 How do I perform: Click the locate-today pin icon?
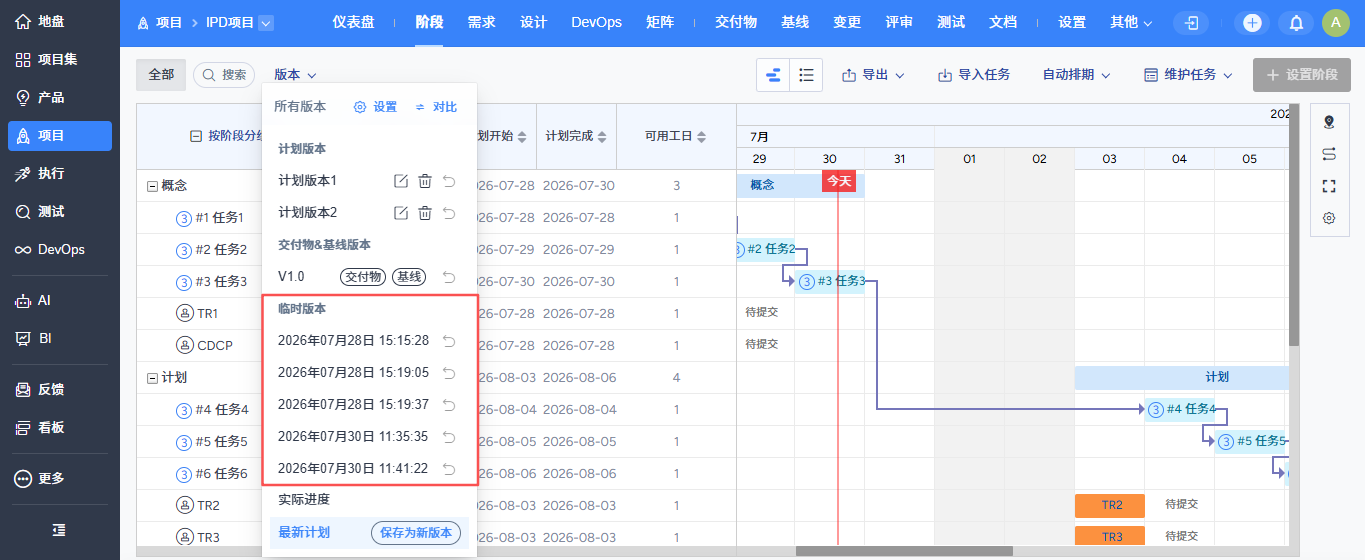coord(1329,122)
